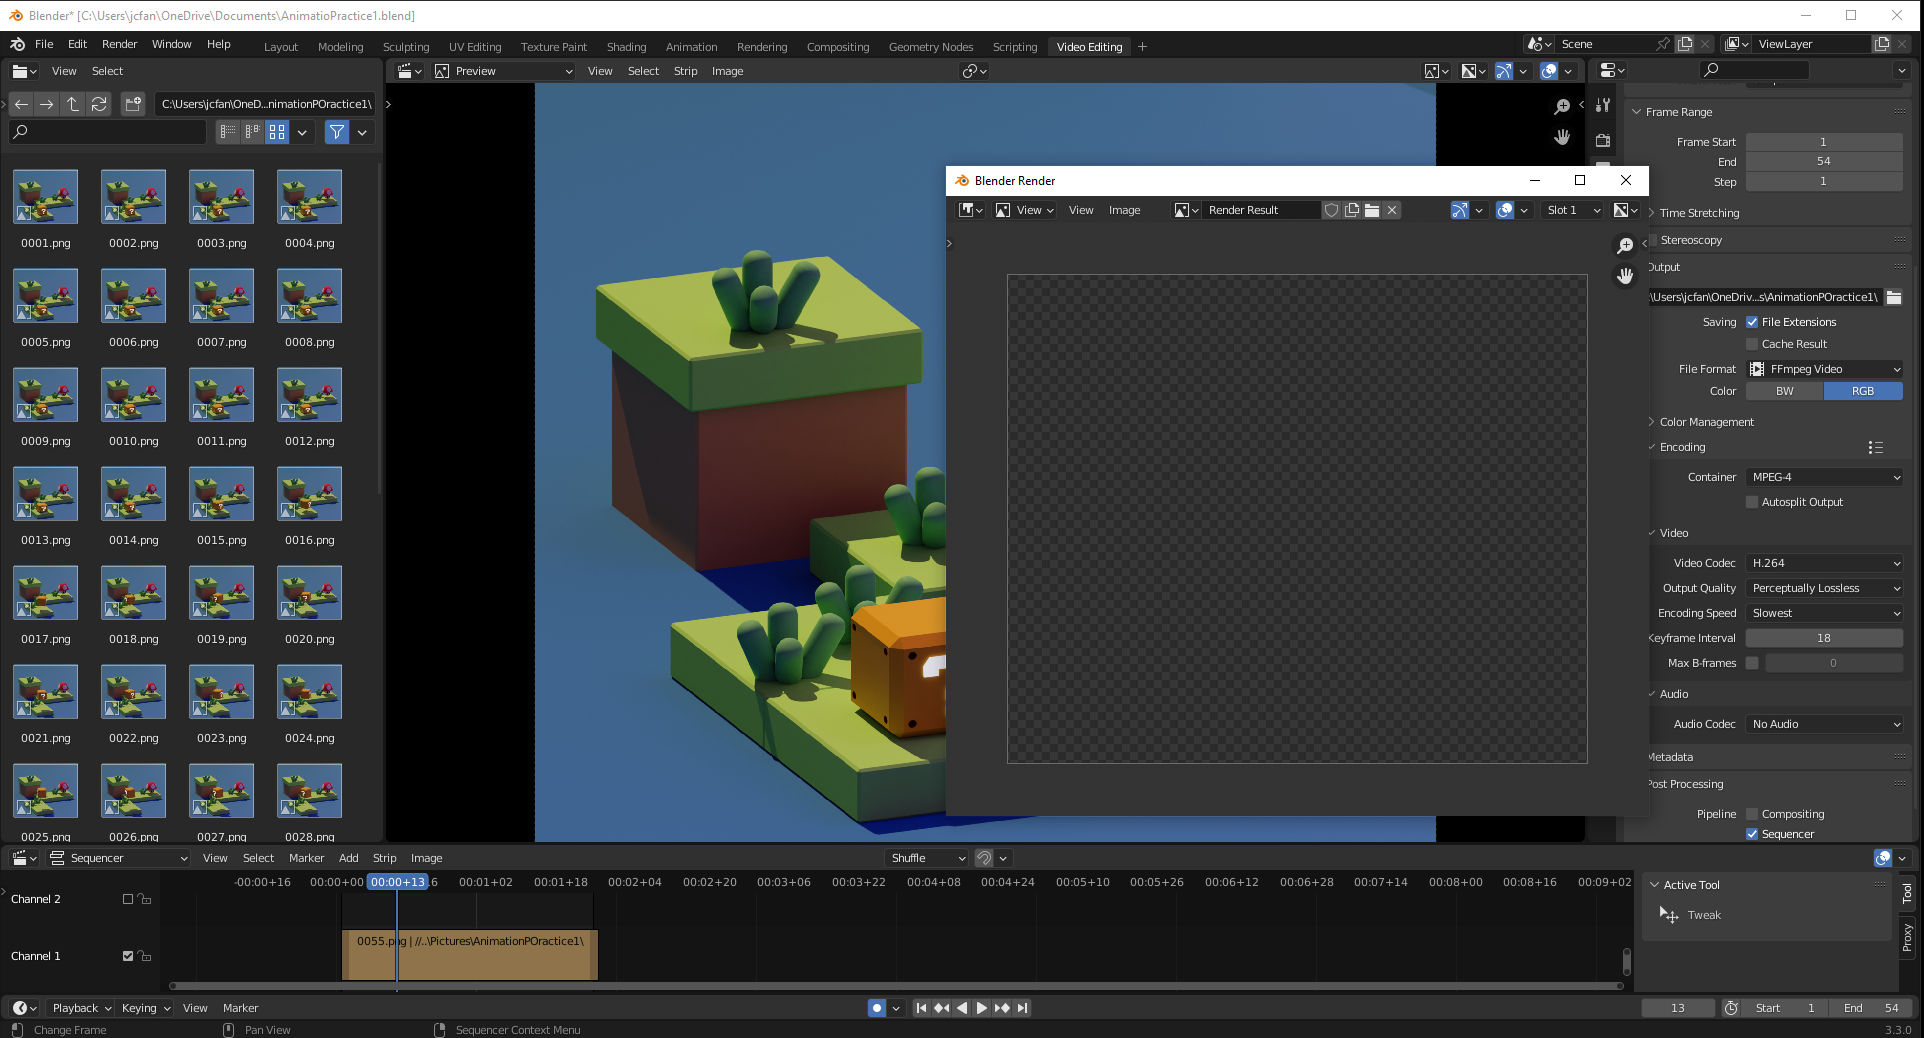
Task: Open folder browser for the output path
Action: 1894,297
